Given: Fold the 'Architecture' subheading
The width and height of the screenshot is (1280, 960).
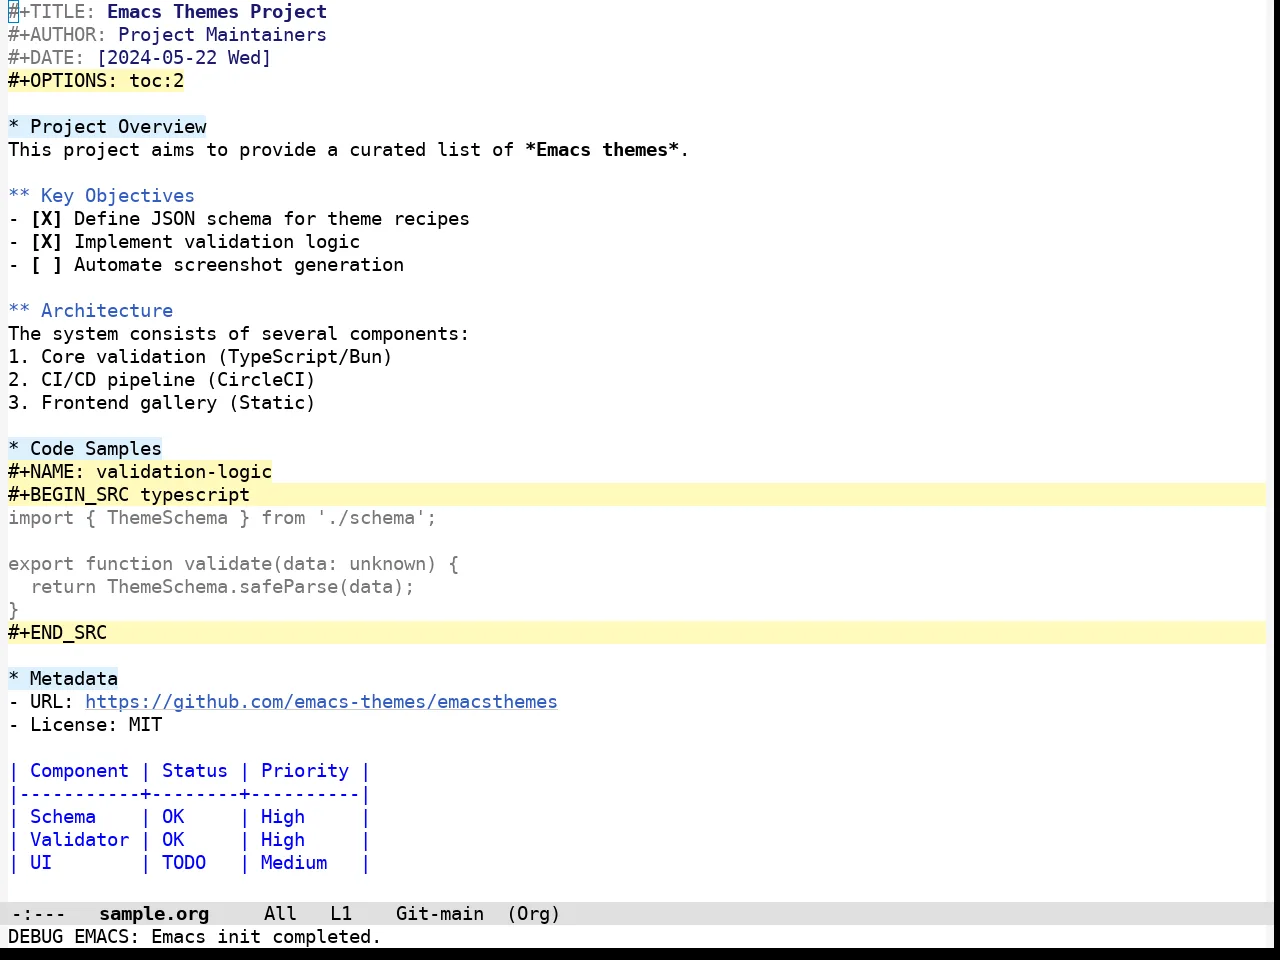Looking at the screenshot, I should click(90, 311).
